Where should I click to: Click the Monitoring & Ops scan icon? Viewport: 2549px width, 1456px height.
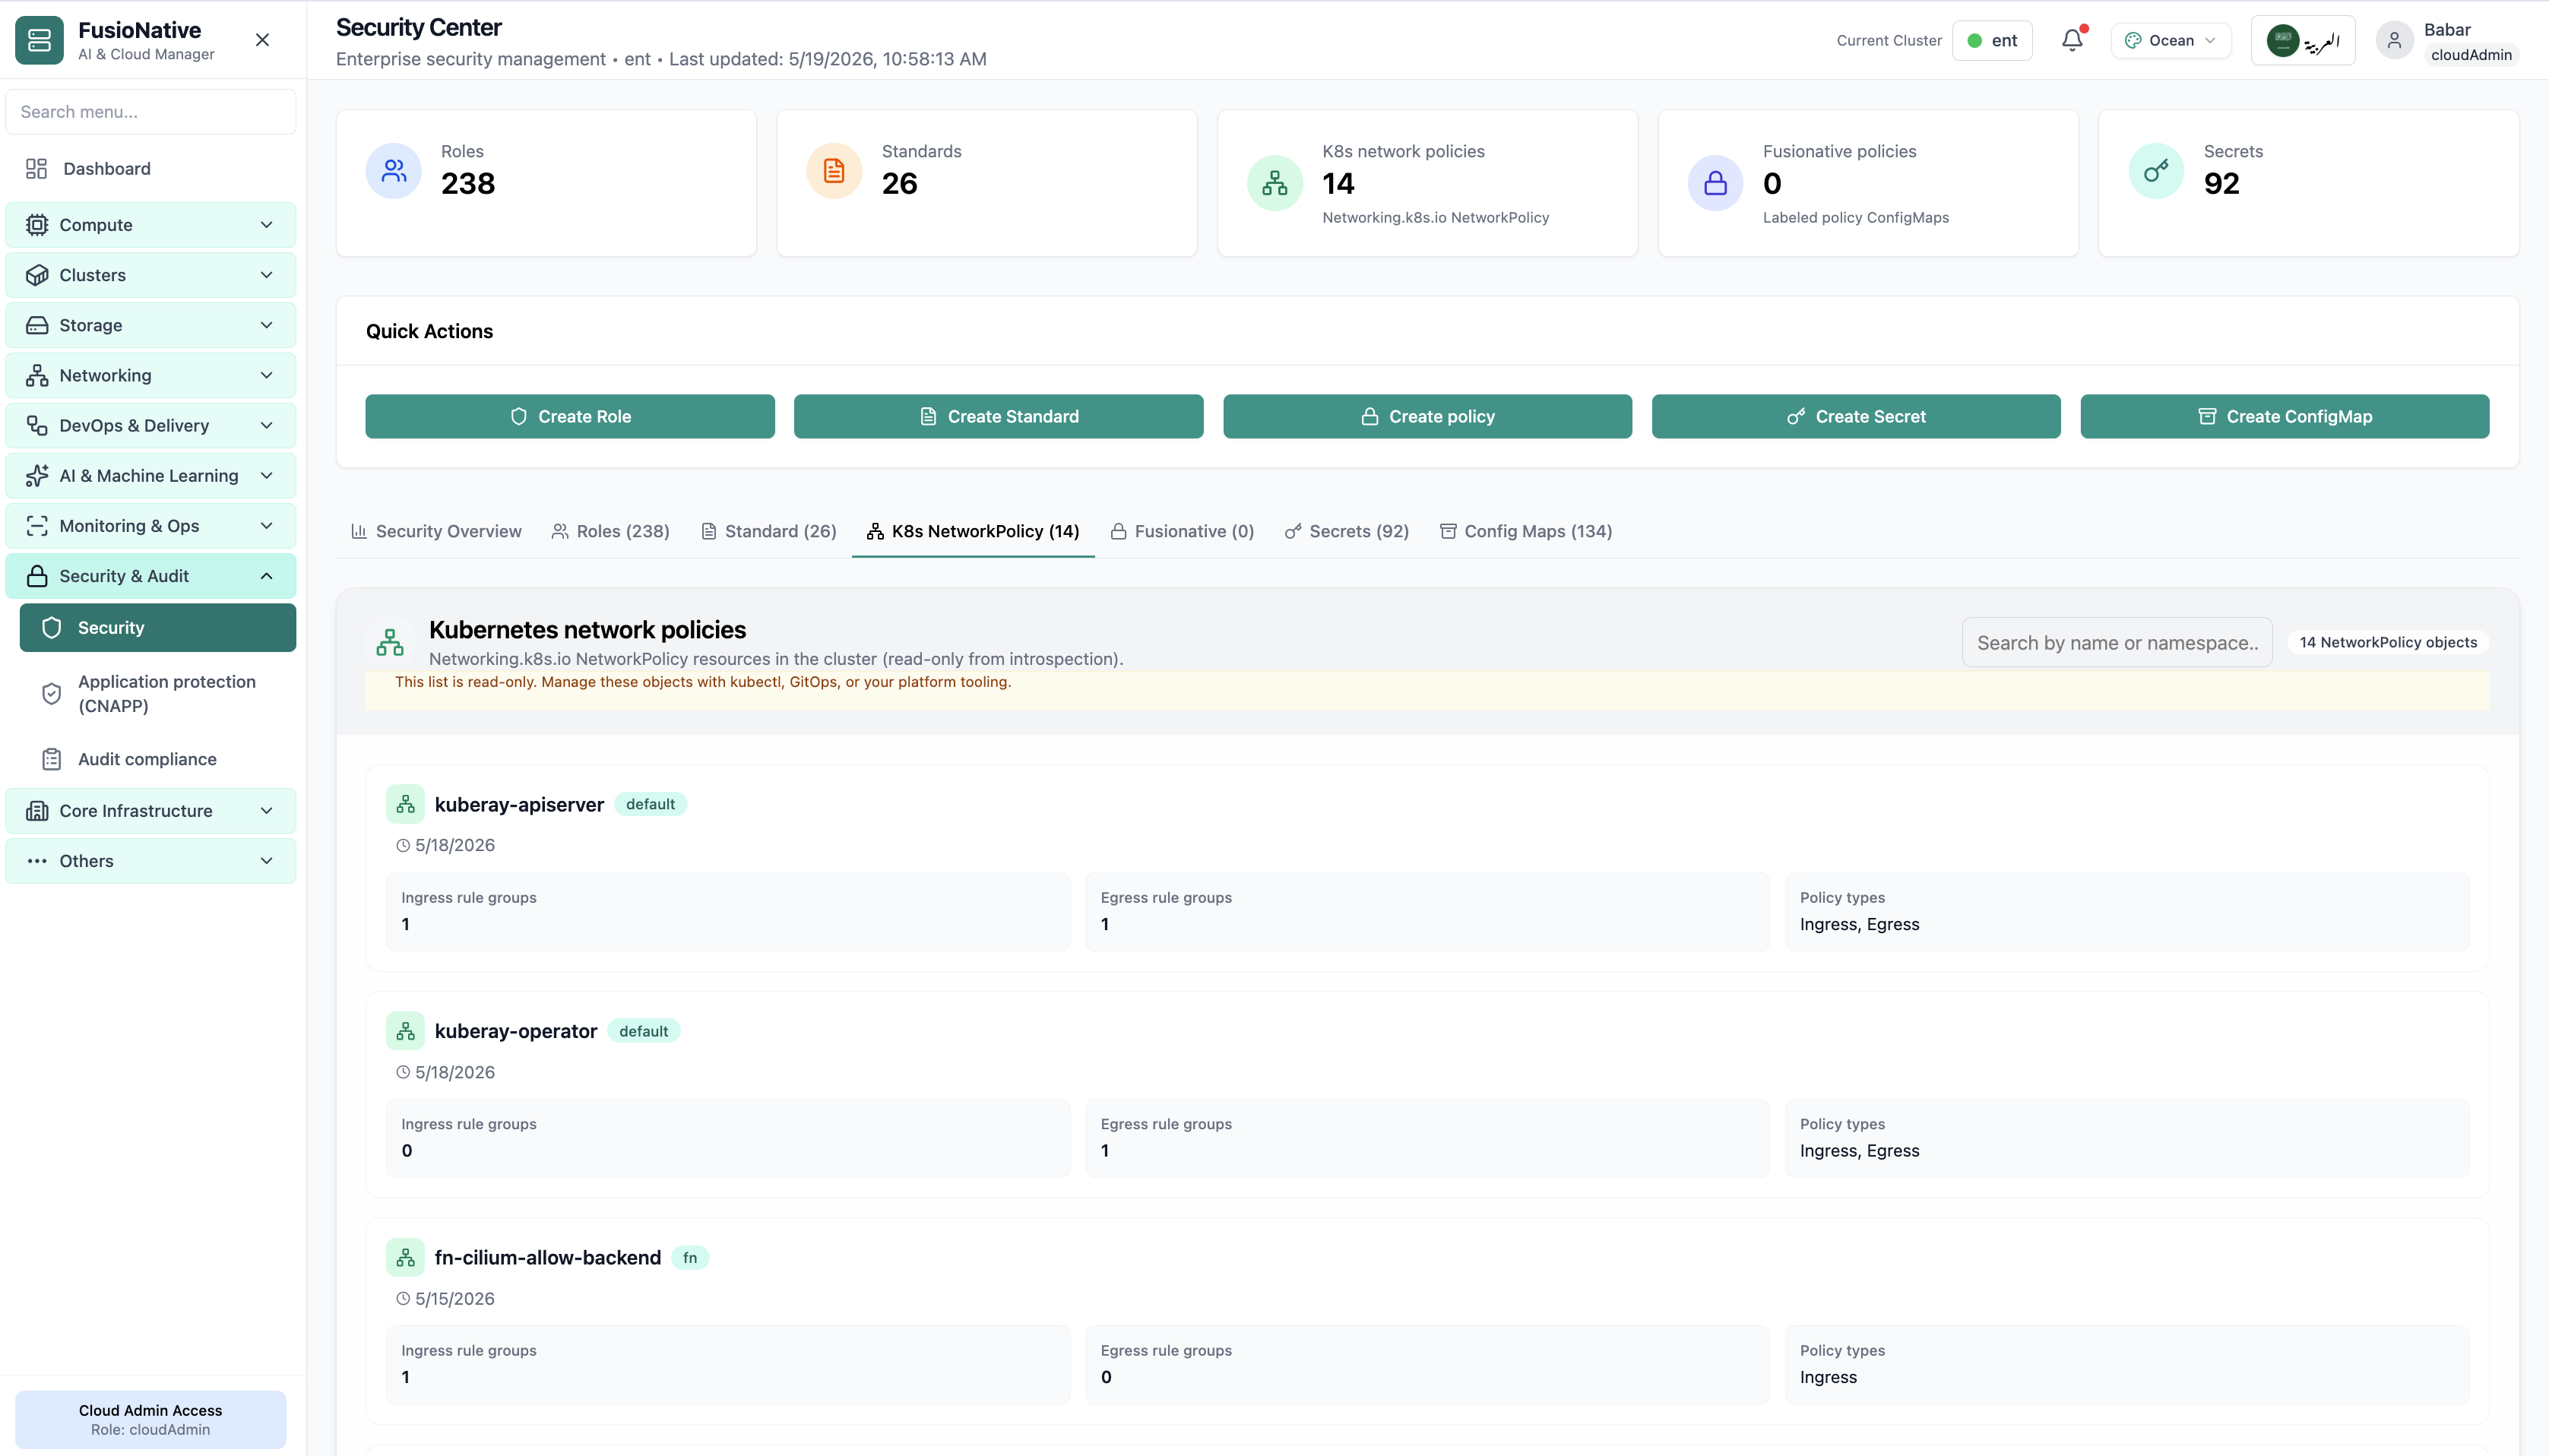(x=37, y=526)
